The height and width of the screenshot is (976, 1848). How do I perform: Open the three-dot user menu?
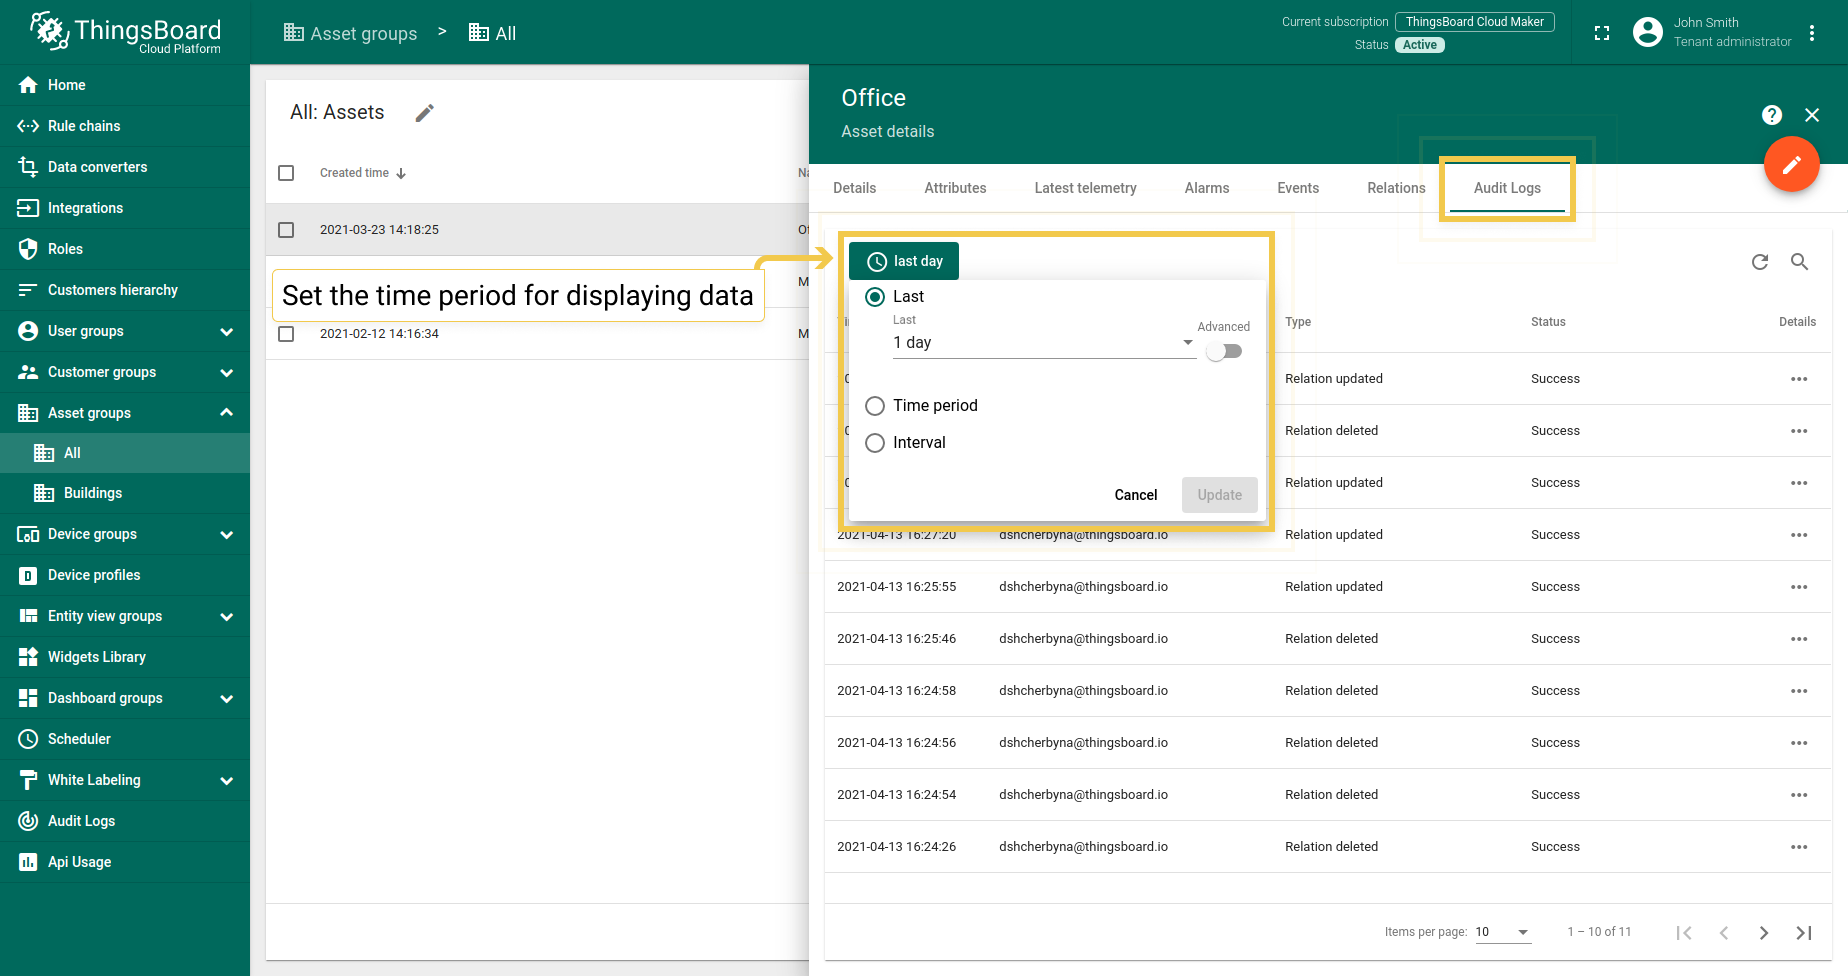(1812, 33)
